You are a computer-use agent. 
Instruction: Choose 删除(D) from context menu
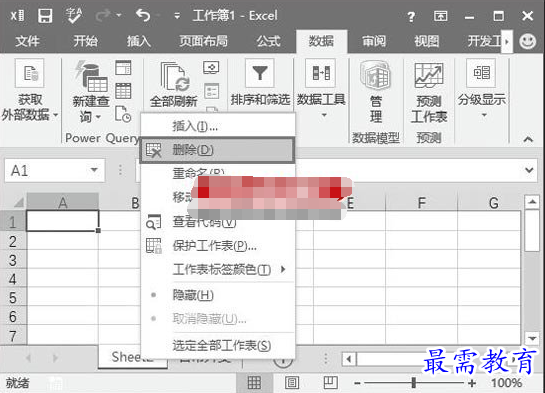(x=218, y=150)
